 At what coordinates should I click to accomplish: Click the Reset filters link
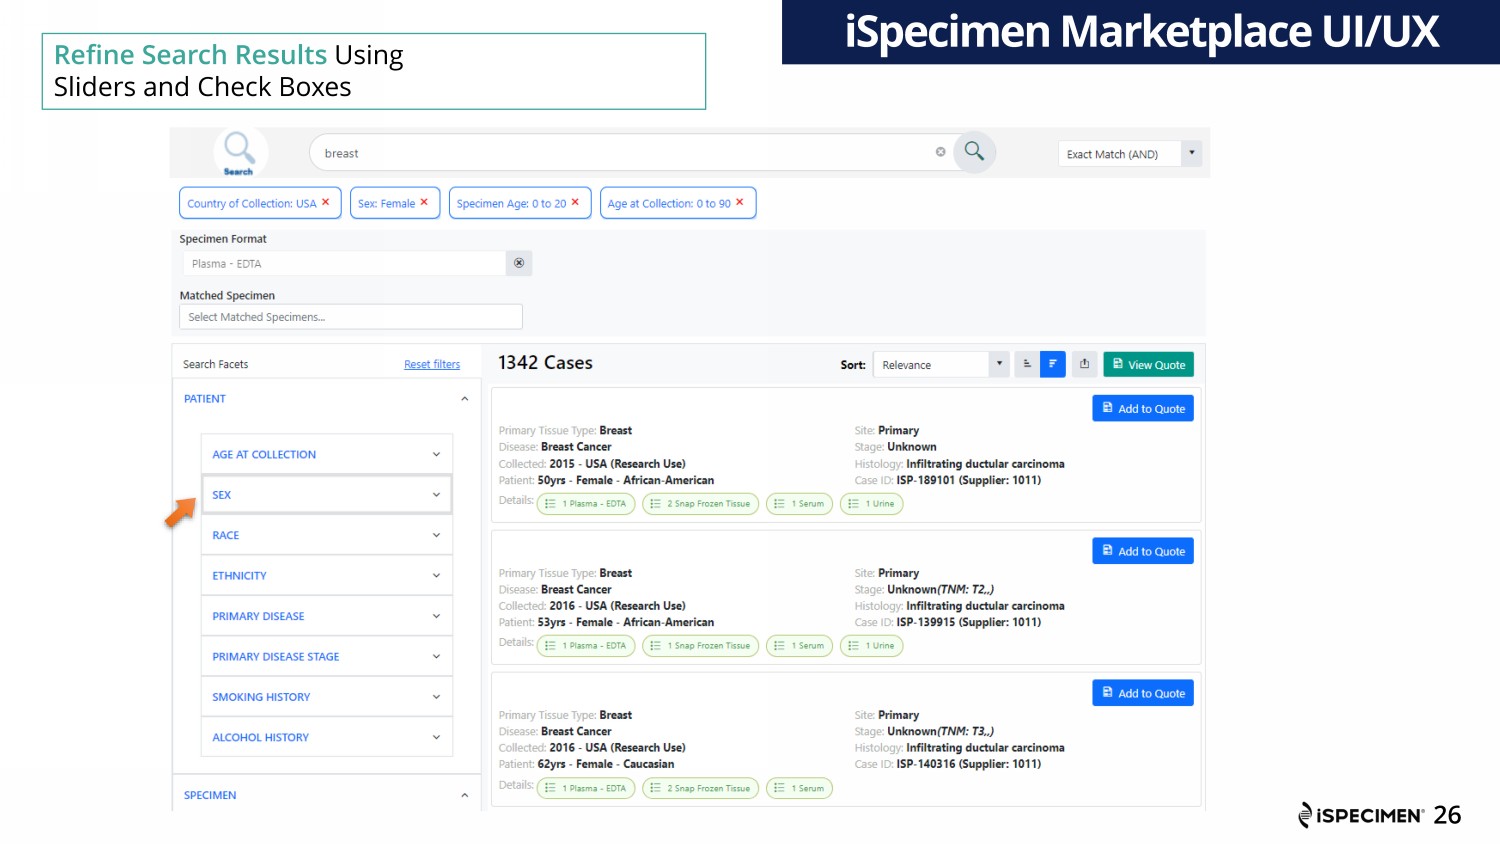coord(432,365)
